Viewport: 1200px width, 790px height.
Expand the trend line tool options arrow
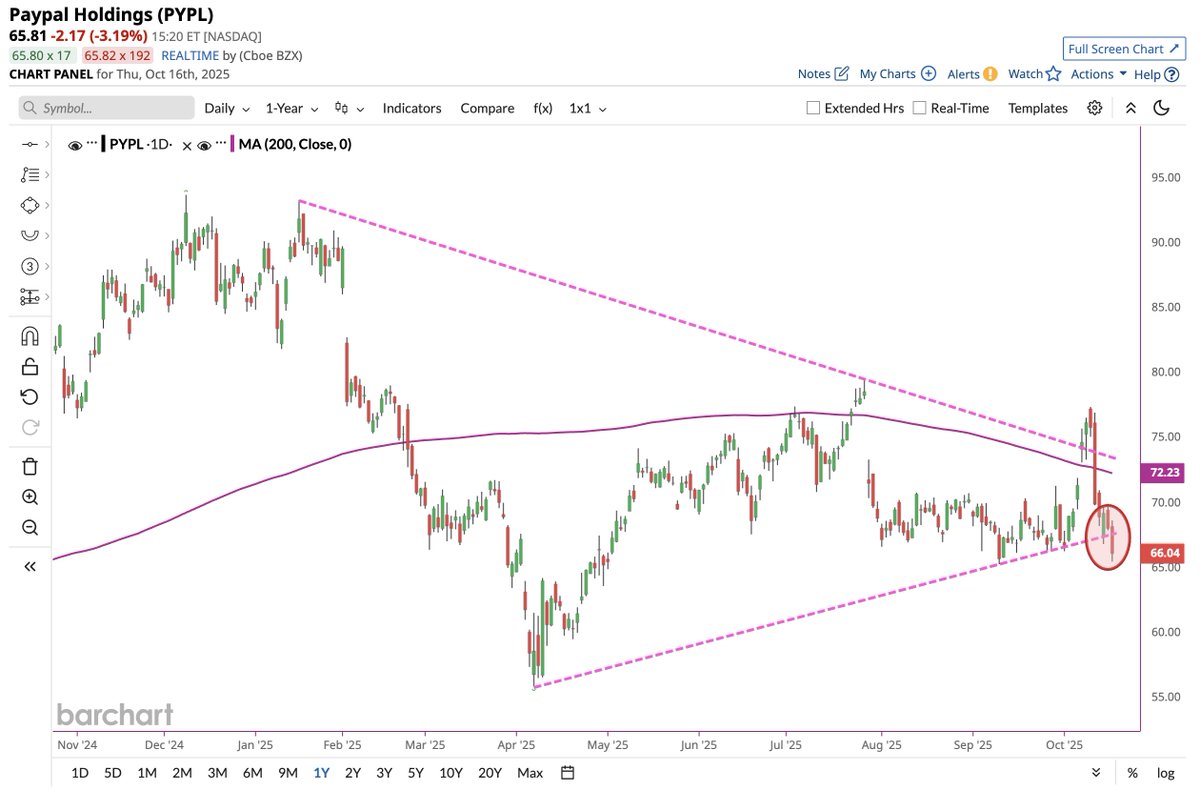point(47,145)
